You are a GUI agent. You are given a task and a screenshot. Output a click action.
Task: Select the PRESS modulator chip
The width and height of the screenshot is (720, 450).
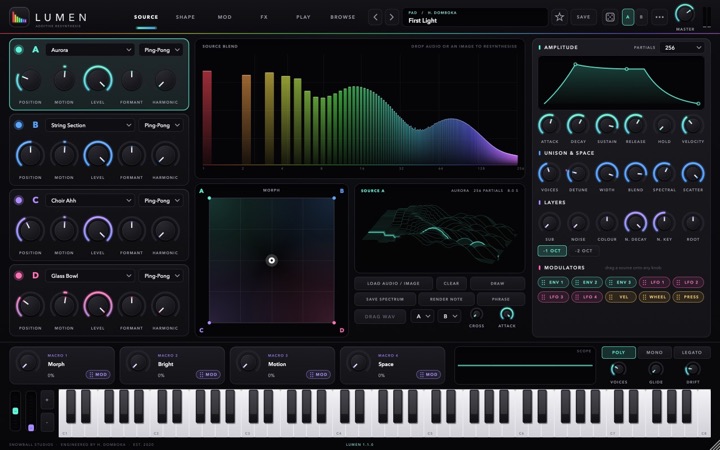pos(688,297)
